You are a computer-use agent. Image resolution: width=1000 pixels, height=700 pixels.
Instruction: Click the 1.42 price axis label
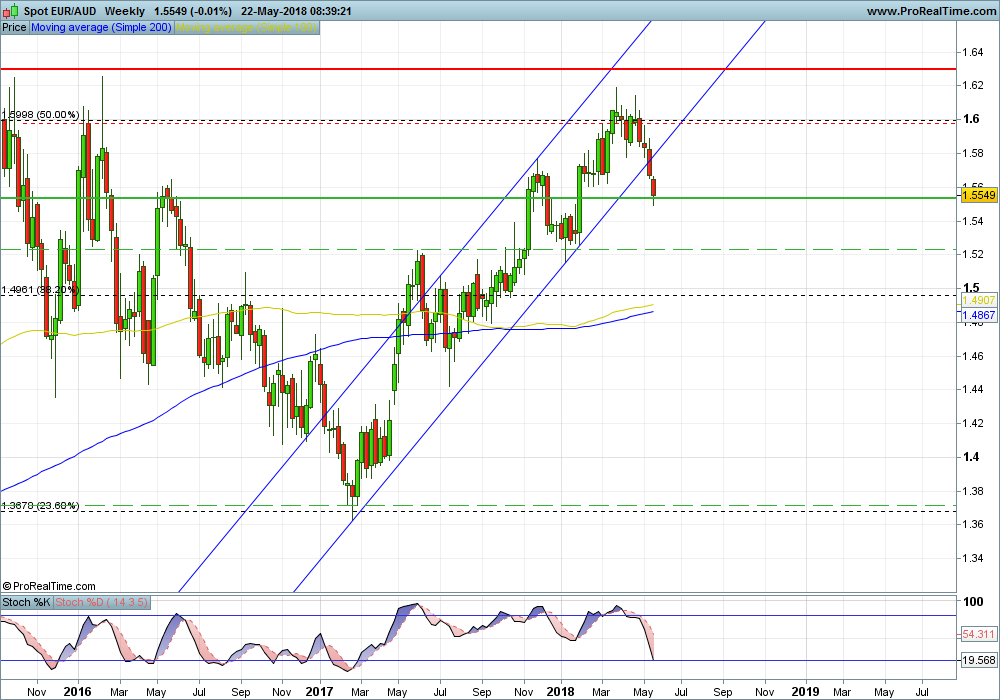973,423
